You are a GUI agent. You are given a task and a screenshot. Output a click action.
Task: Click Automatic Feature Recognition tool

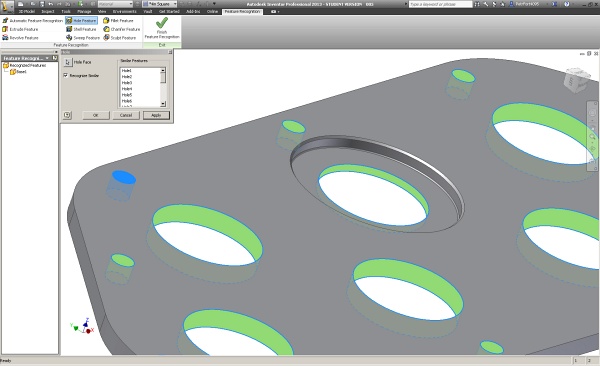(x=32, y=21)
